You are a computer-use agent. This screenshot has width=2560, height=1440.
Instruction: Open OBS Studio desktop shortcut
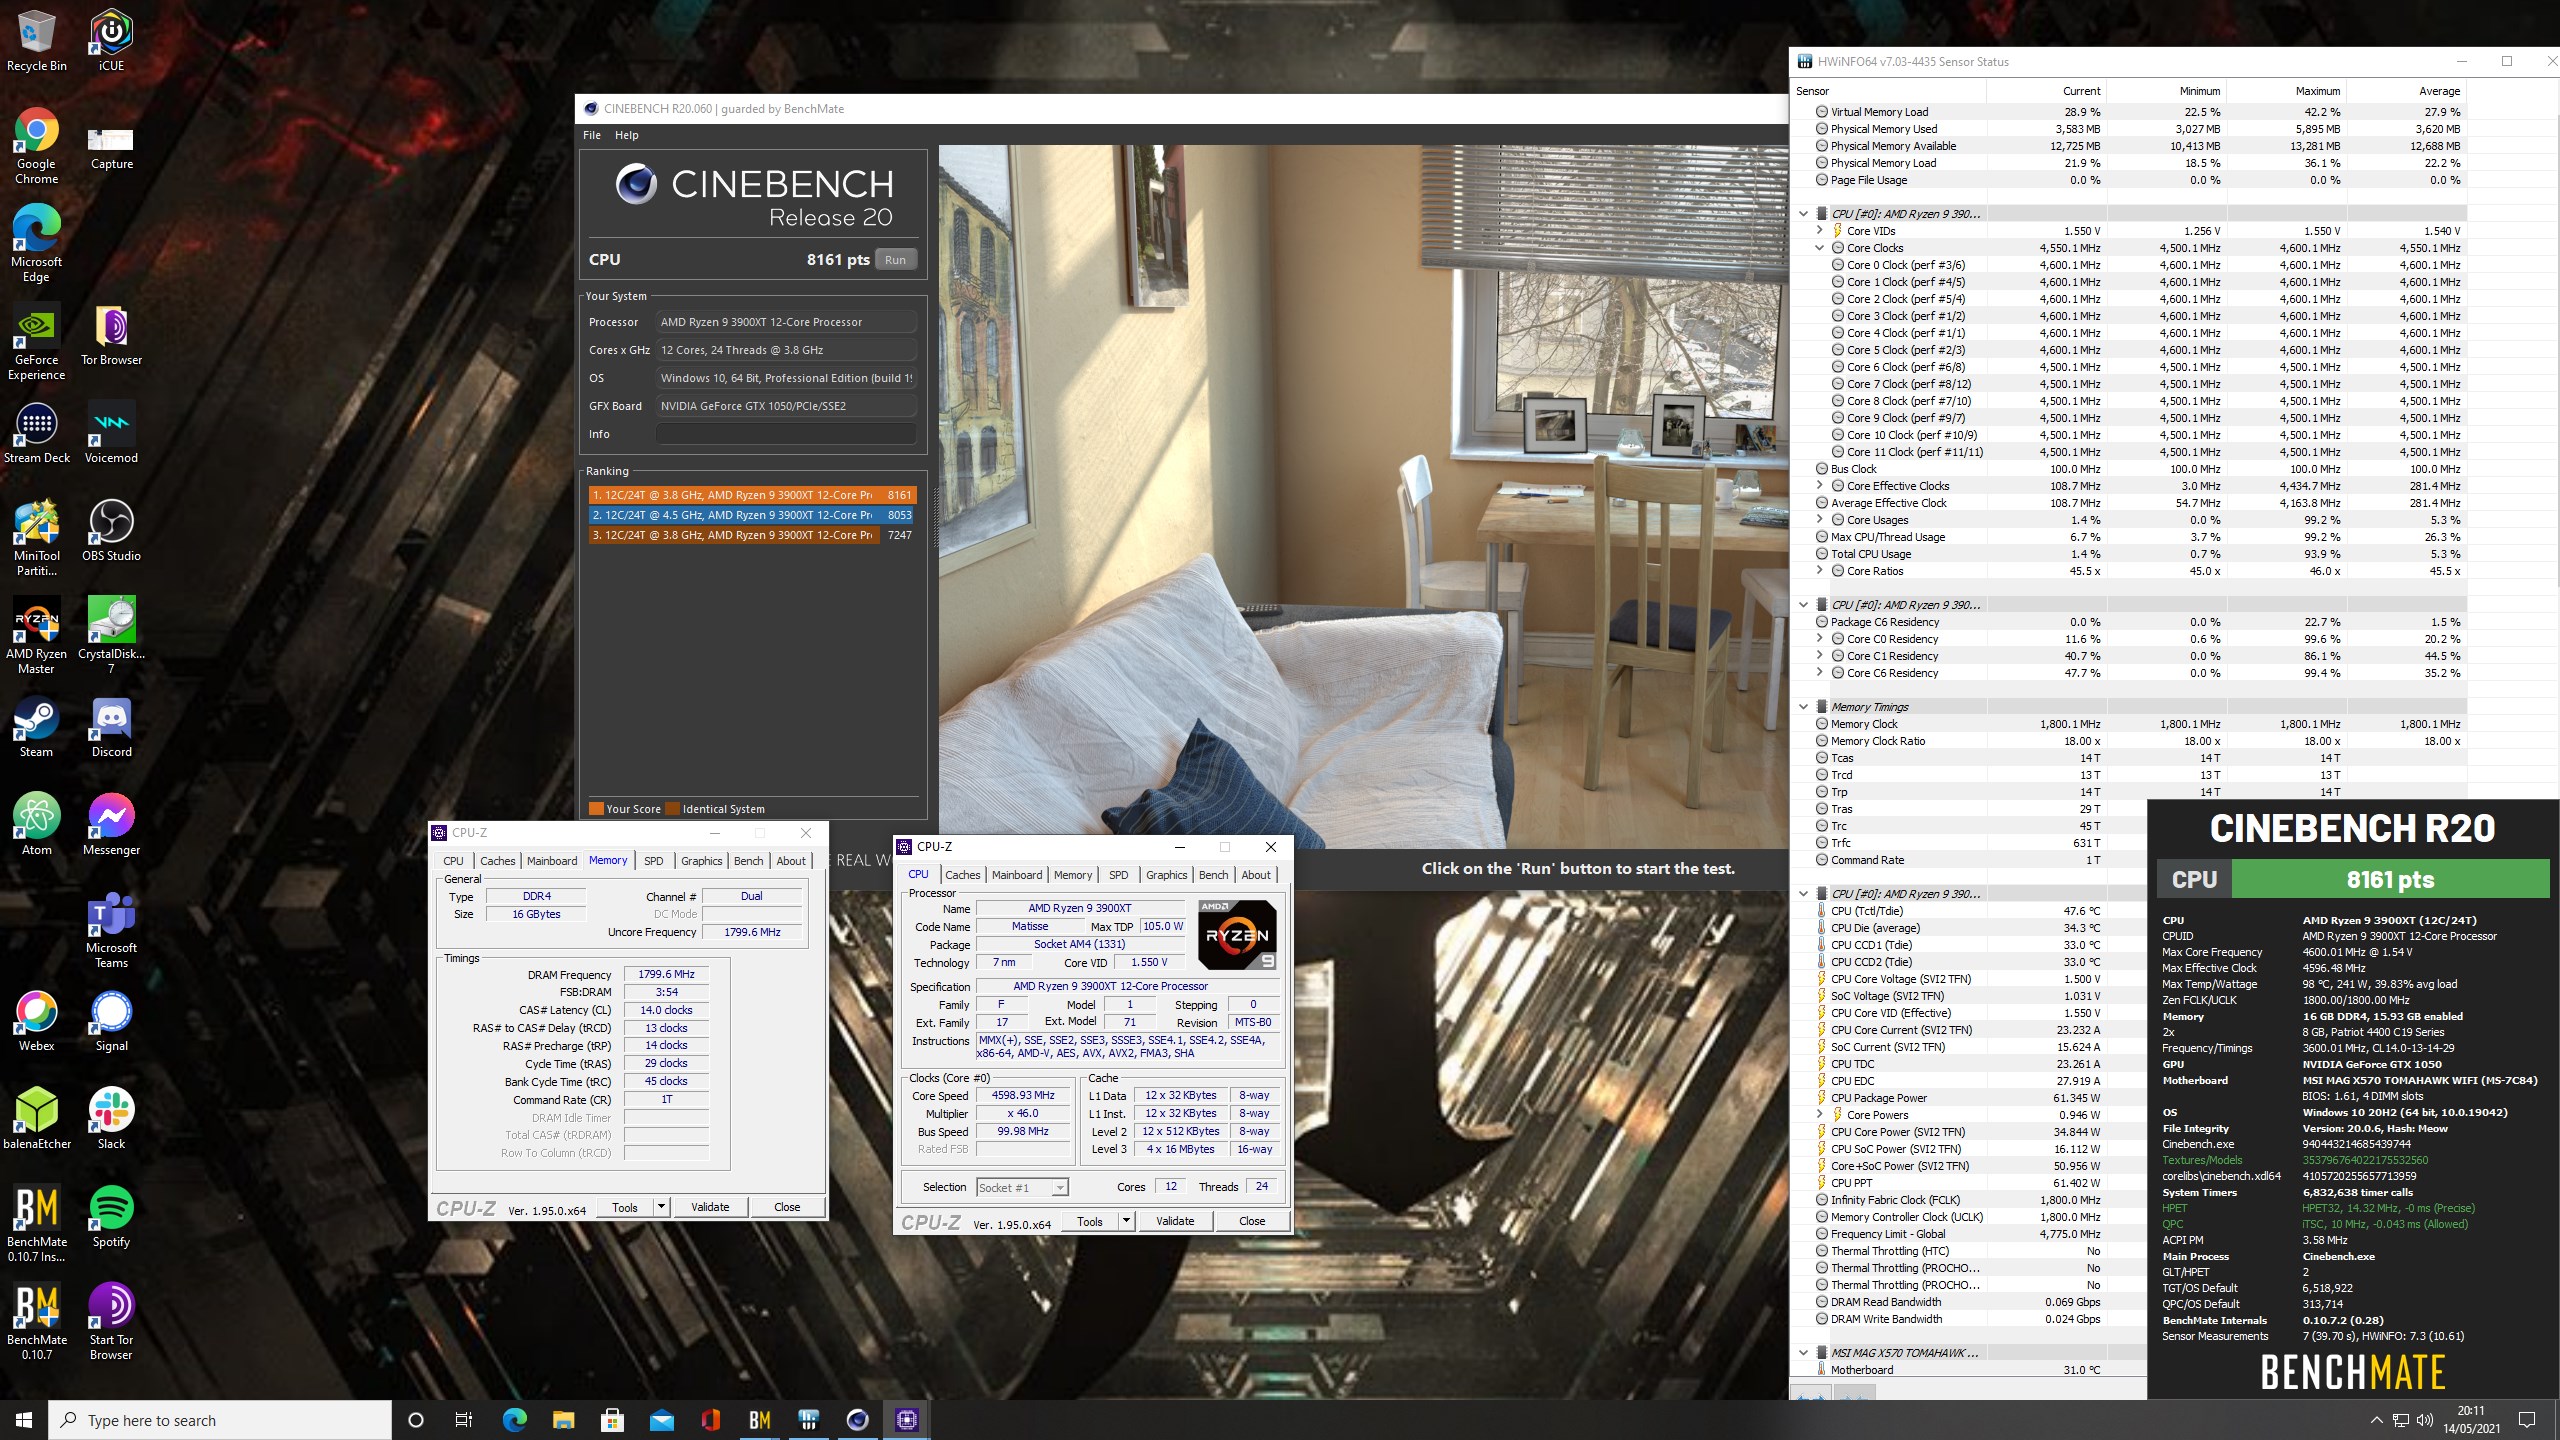[x=111, y=531]
